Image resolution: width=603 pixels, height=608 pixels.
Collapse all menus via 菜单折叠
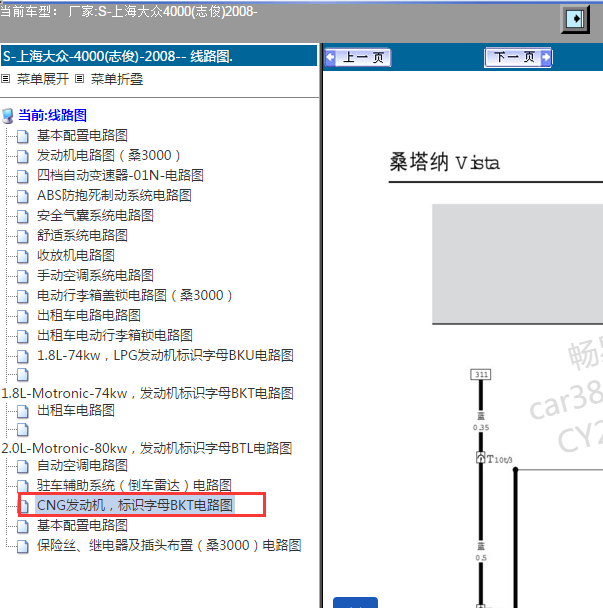[117, 79]
